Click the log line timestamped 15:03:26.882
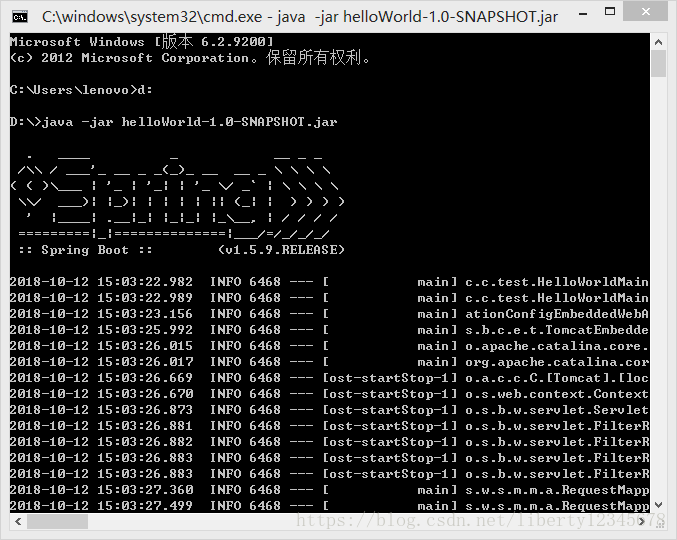Viewport: 677px width, 540px height. [x=329, y=442]
